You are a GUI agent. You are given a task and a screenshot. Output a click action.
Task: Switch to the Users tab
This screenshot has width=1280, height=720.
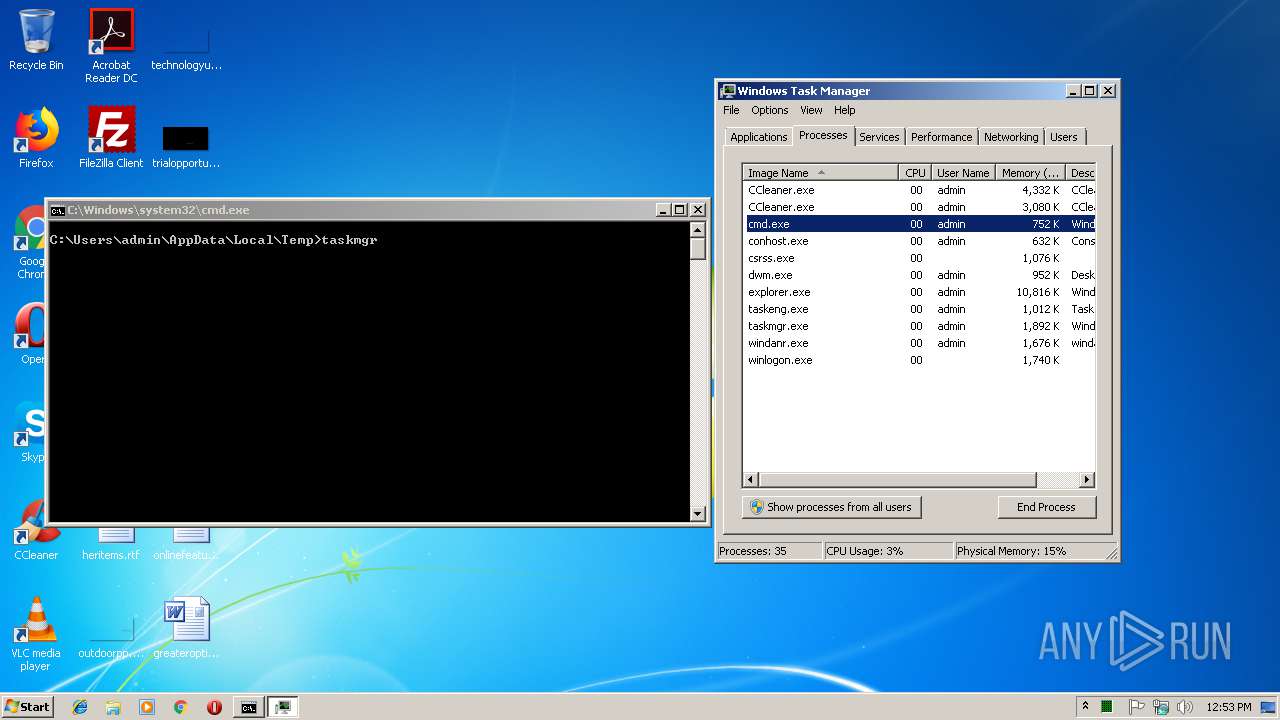click(1064, 137)
